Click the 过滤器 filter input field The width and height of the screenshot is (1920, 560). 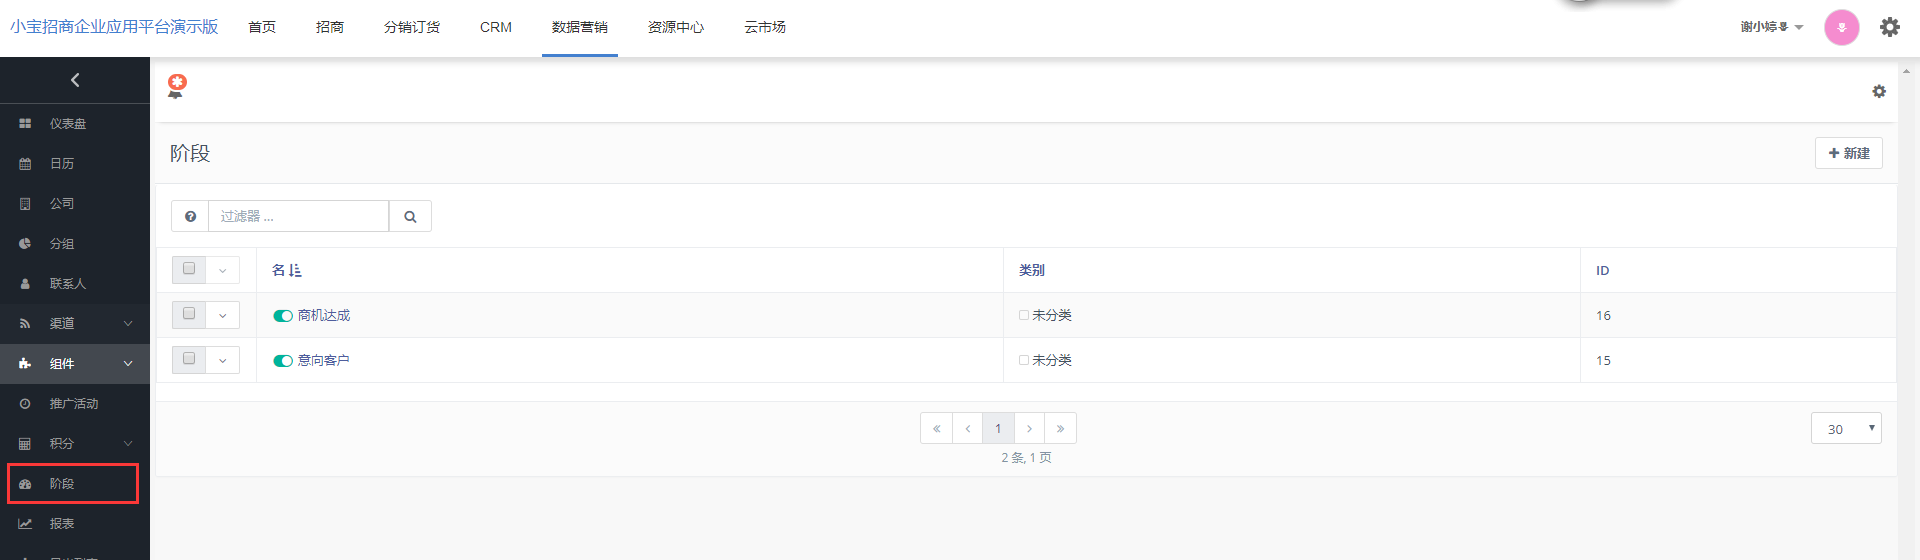coord(298,216)
